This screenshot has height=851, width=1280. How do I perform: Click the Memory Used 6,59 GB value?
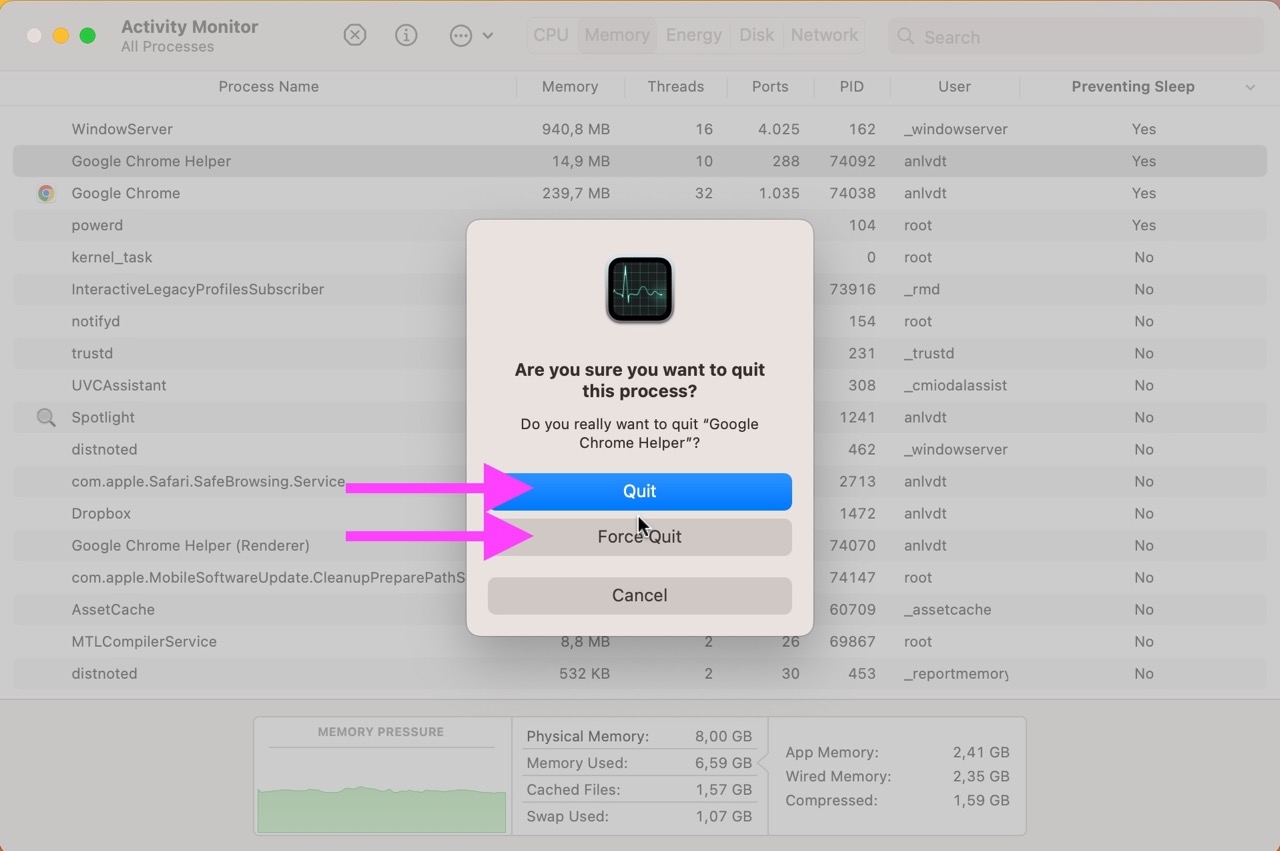(x=723, y=763)
